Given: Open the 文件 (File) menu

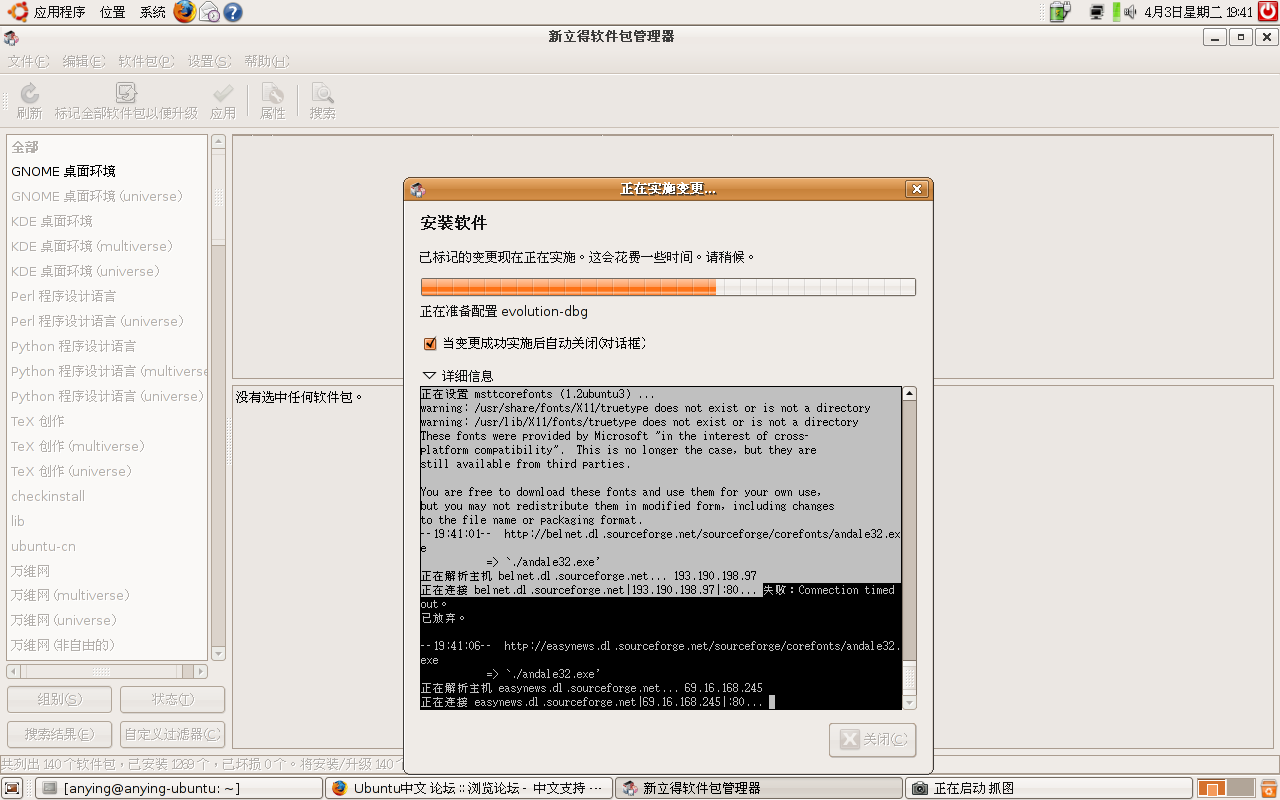Looking at the screenshot, I should [x=28, y=61].
